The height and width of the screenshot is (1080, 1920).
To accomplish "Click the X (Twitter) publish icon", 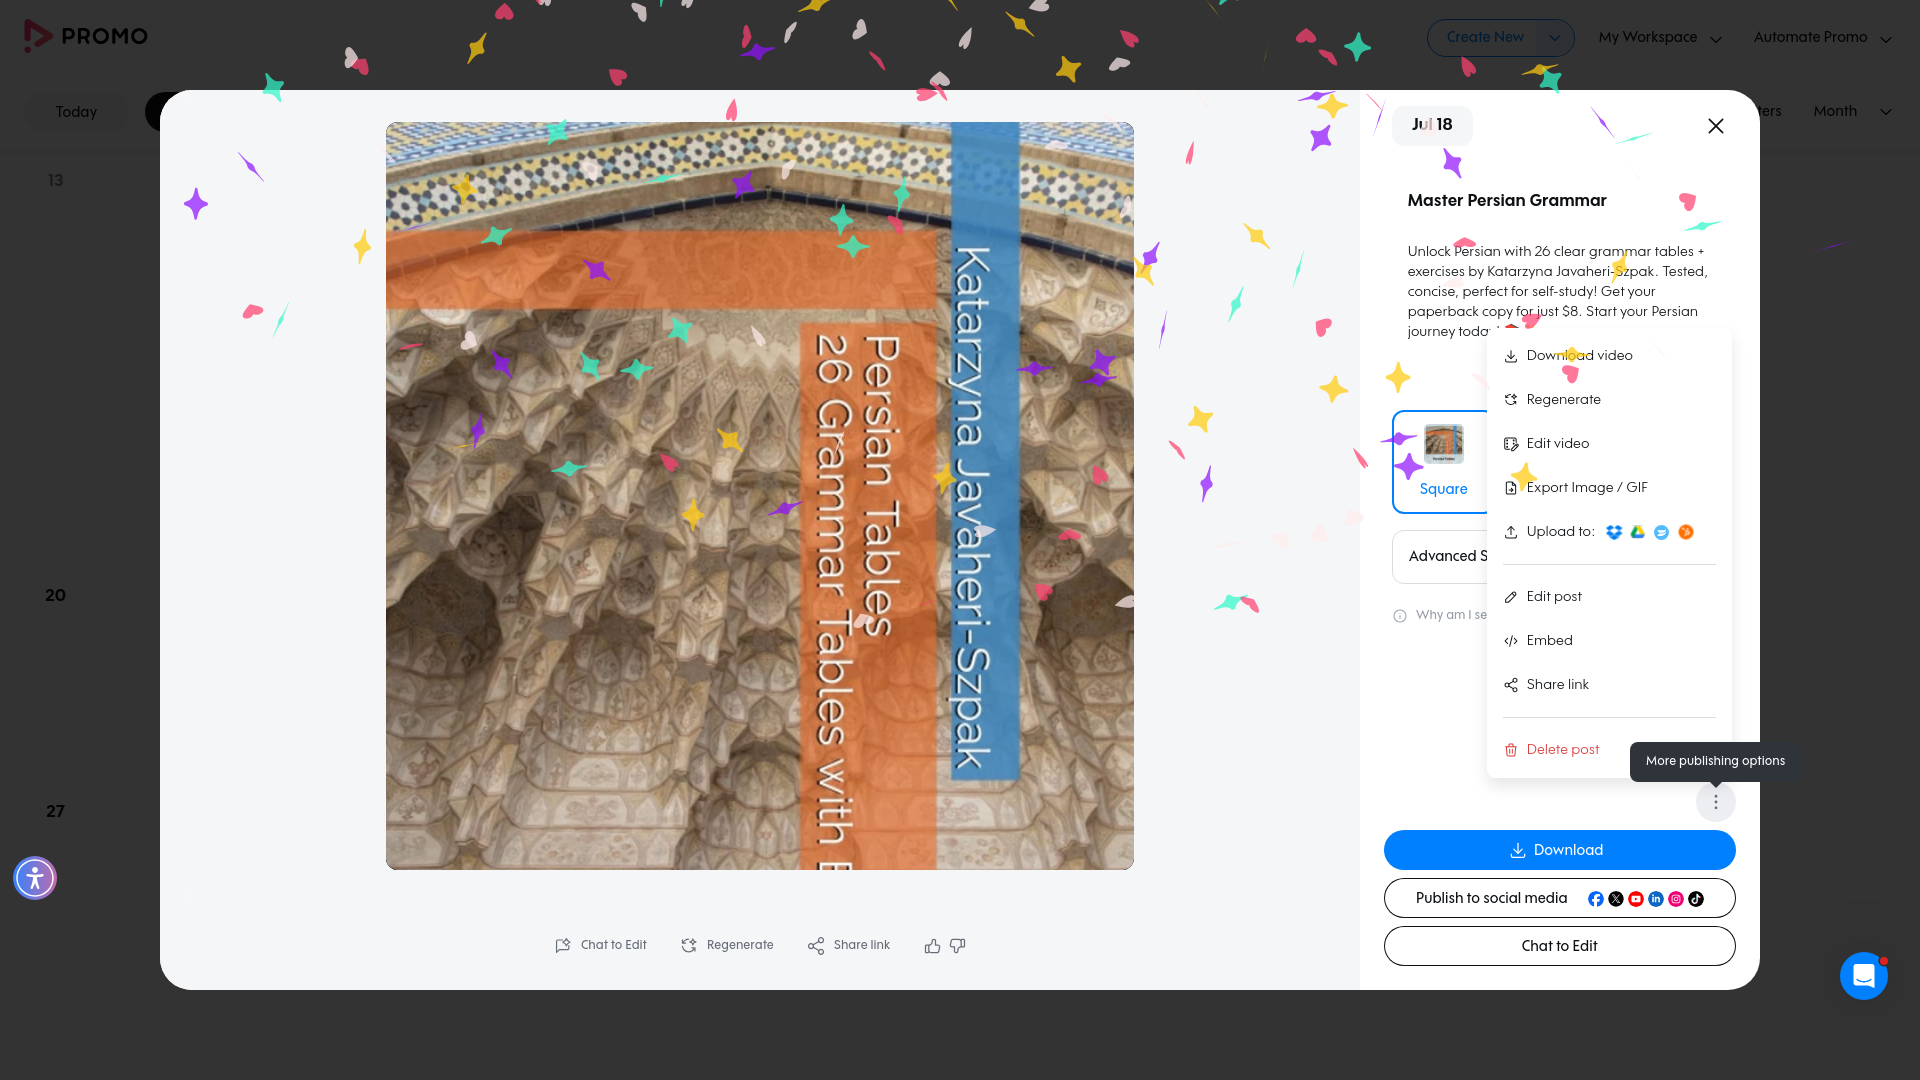I will coord(1616,899).
